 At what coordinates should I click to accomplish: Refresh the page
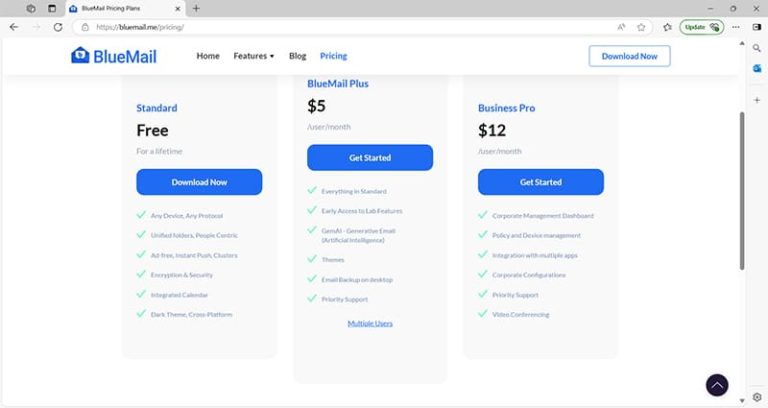click(58, 27)
